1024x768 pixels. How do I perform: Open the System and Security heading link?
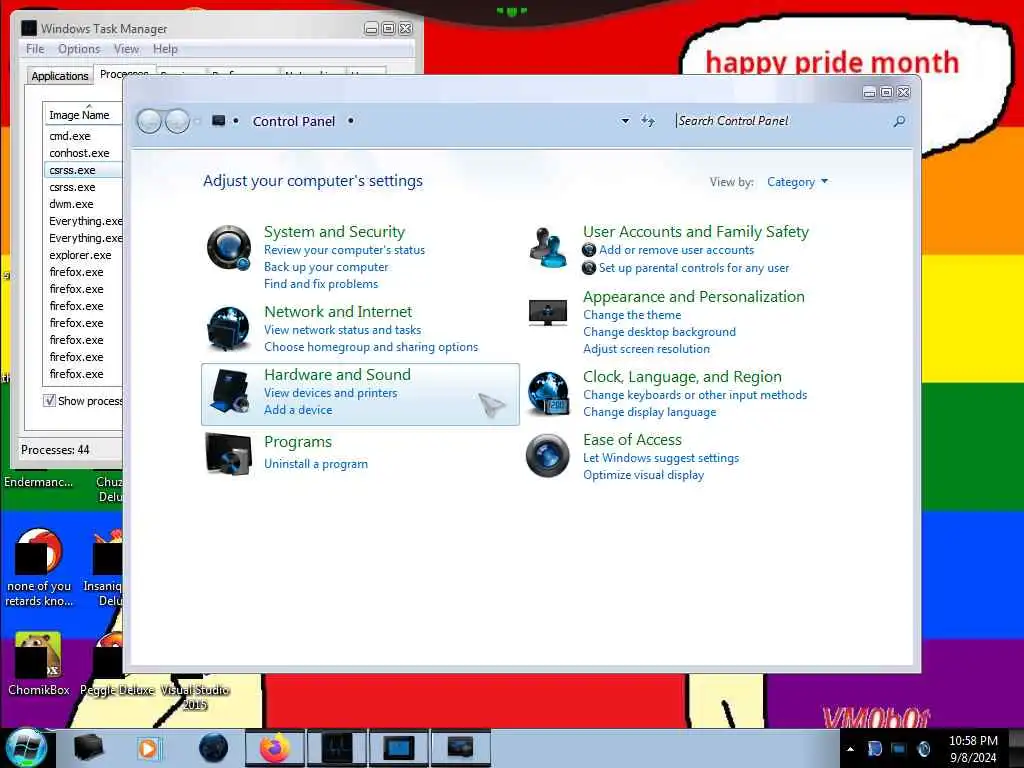coord(334,232)
